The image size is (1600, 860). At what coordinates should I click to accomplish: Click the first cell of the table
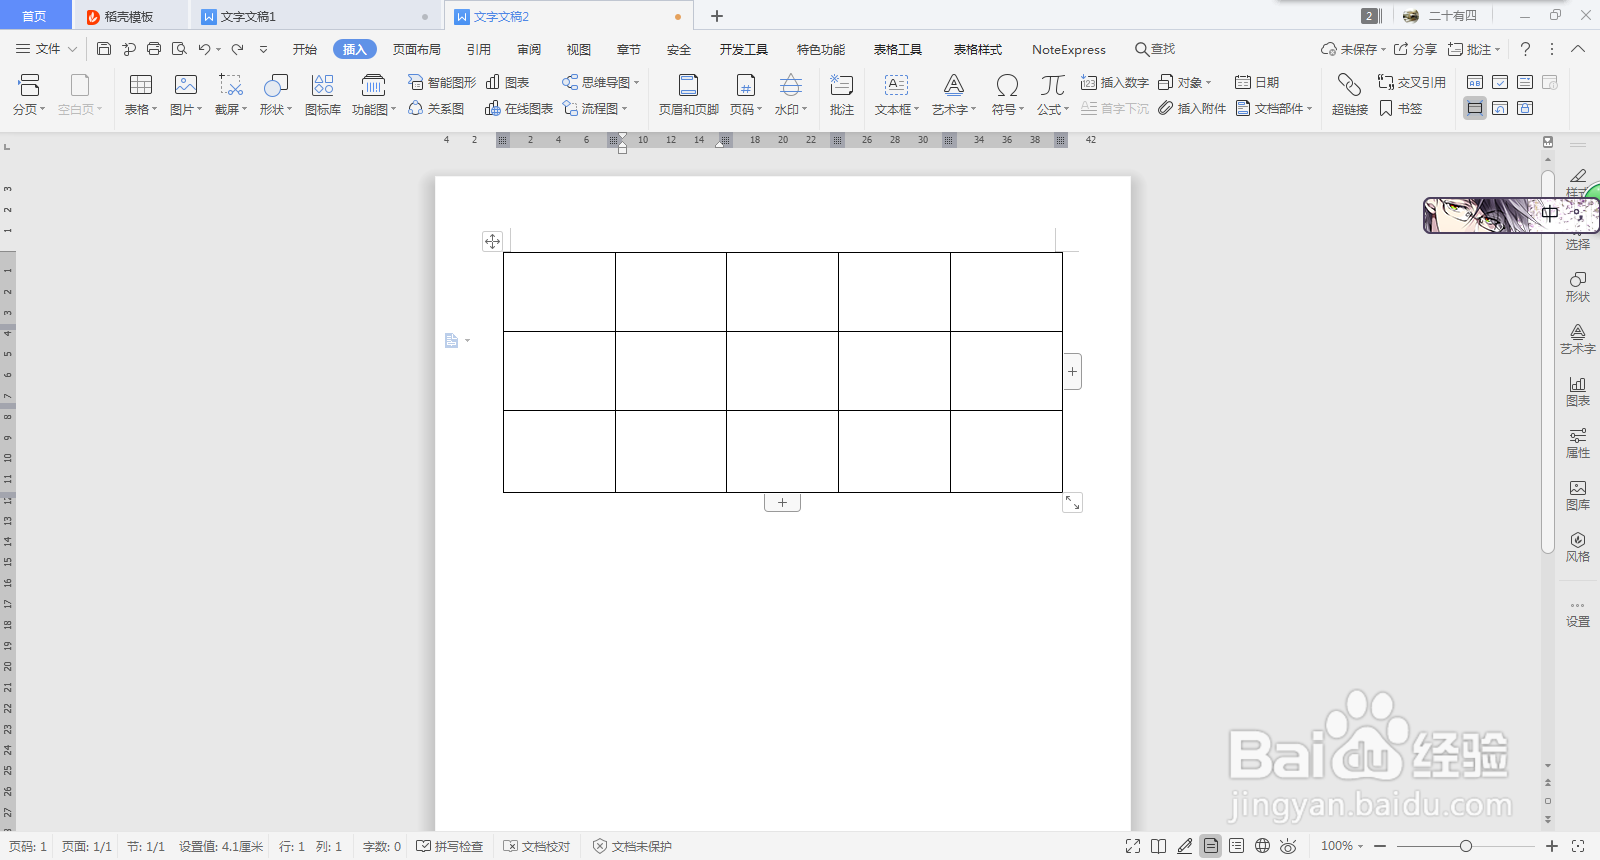click(559, 292)
